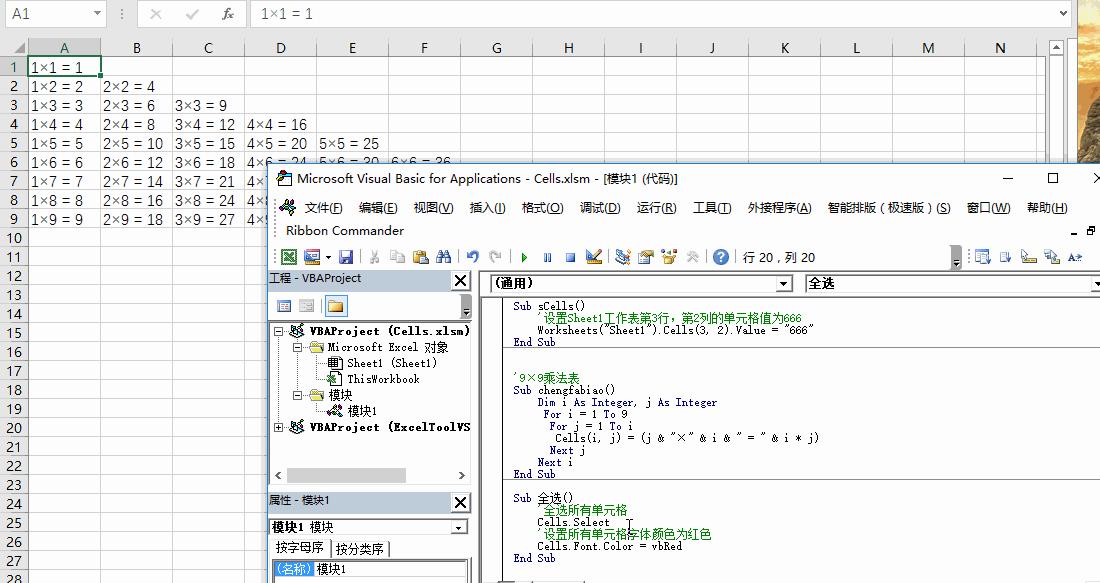
Task: Expand the VBAProject (ExcelToolVS) tree node
Action: tap(280, 425)
